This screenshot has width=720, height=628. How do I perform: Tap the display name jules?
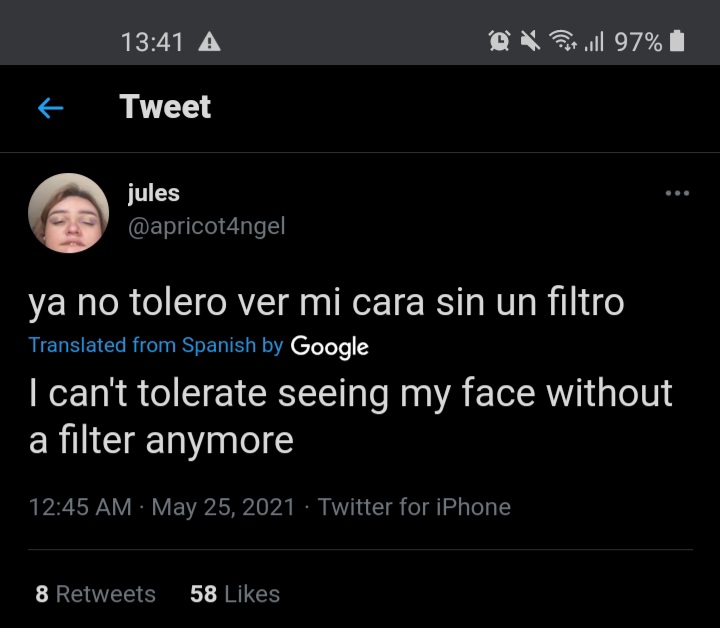pyautogui.click(x=154, y=193)
